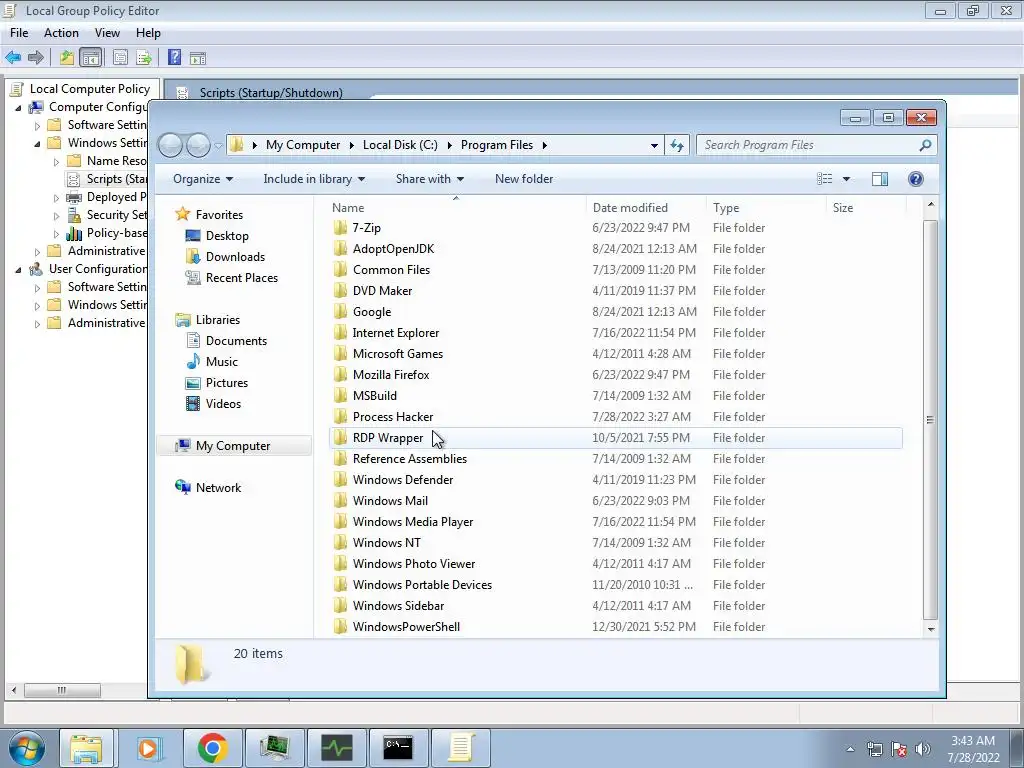Open Command Prompt taskbar icon
The width and height of the screenshot is (1024, 768).
point(398,748)
